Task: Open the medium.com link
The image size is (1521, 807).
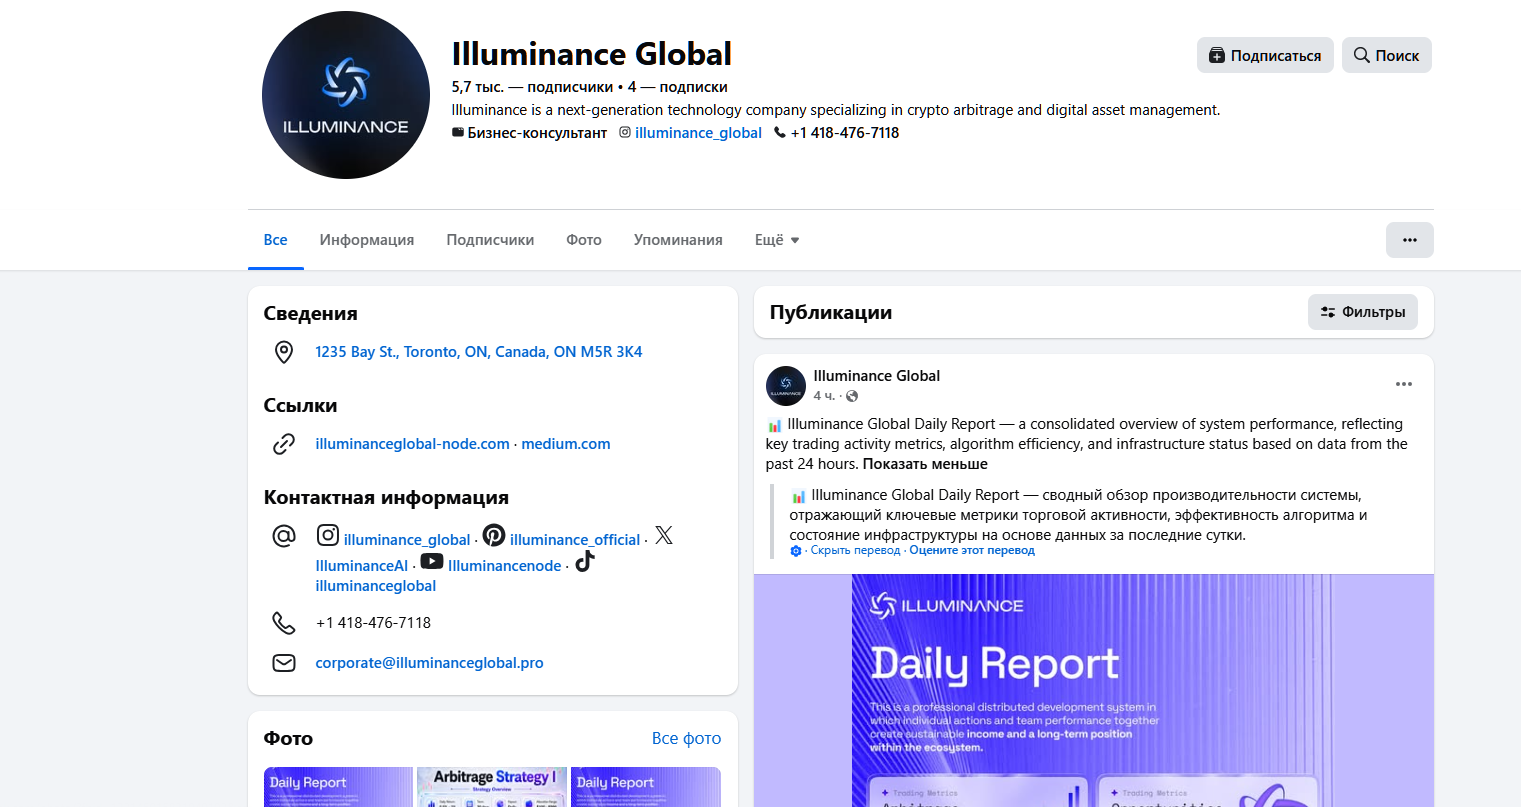Action: pyautogui.click(x=566, y=444)
